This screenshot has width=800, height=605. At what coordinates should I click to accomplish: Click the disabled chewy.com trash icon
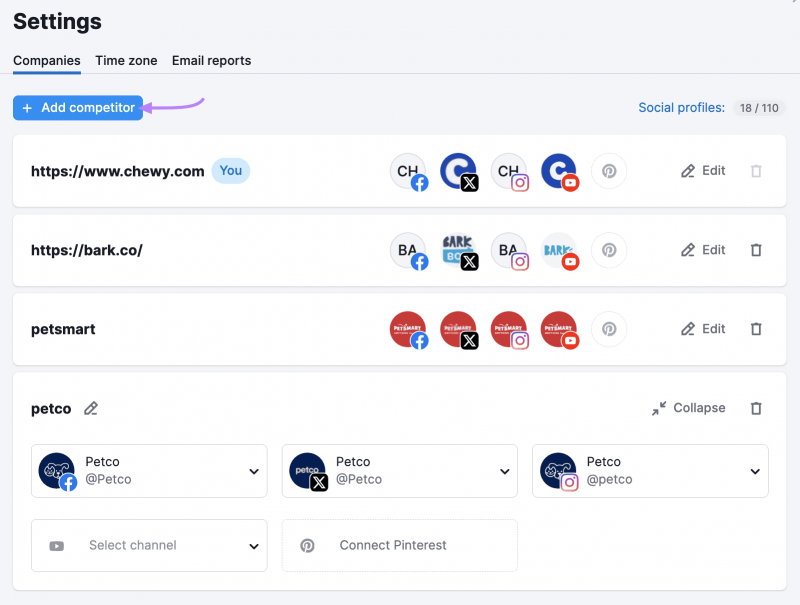pyautogui.click(x=756, y=171)
